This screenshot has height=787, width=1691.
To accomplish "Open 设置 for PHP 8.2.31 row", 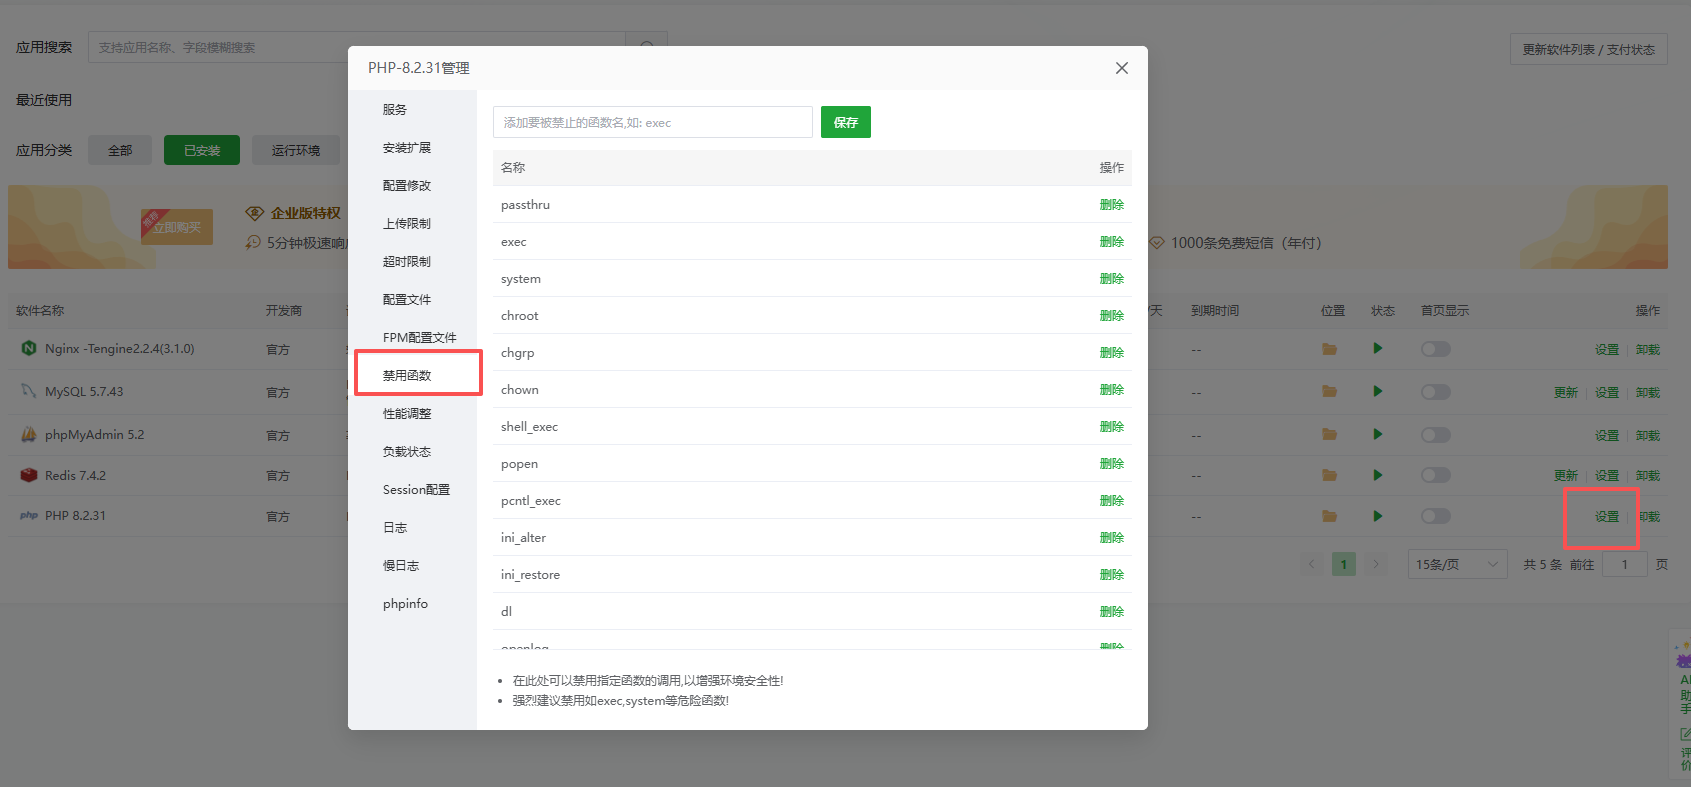I will tap(1607, 517).
